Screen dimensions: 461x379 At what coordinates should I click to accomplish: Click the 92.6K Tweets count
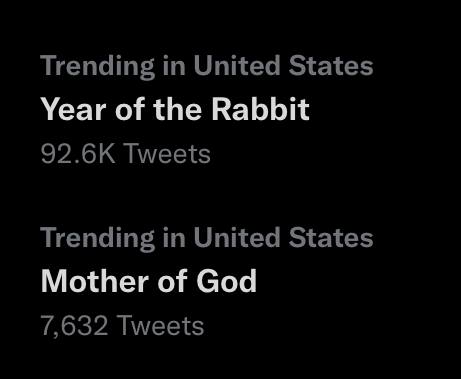pyautogui.click(x=125, y=154)
